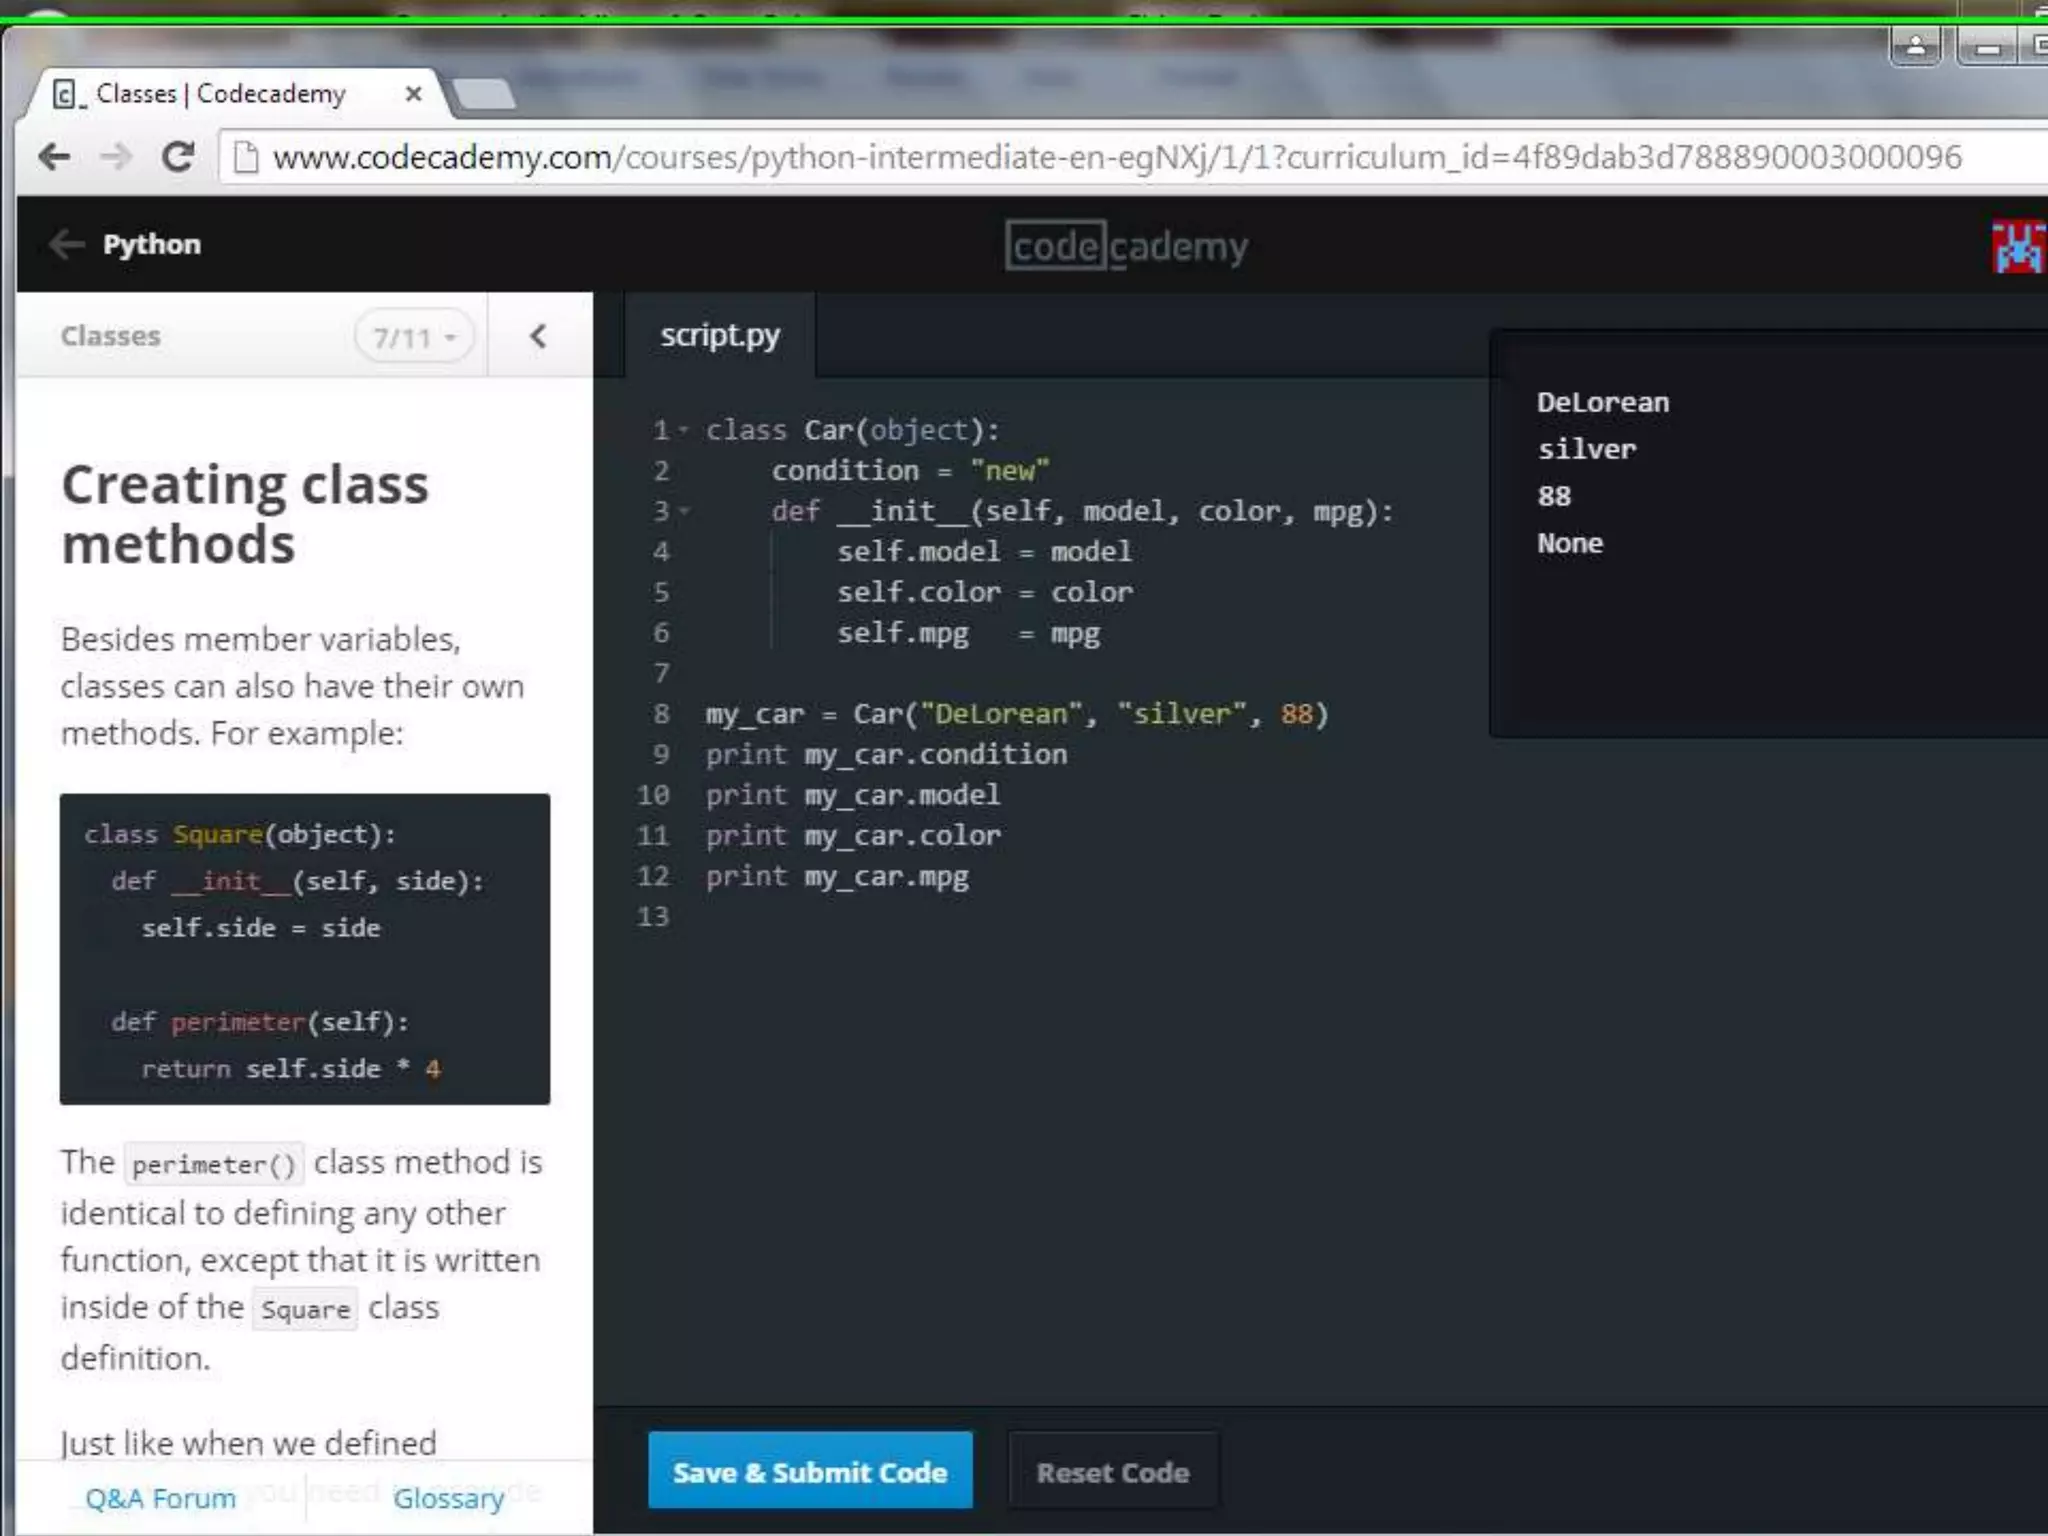Screen dimensions: 2048x1536
Task: Click the browser user profile icon
Action: point(1915,46)
